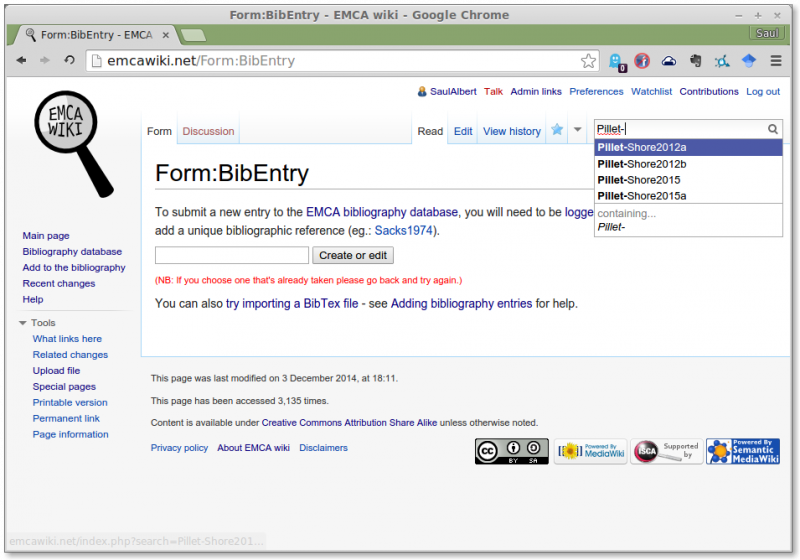800x560 pixels.
Task: Reload the page with the refresh icon
Action: [69, 60]
